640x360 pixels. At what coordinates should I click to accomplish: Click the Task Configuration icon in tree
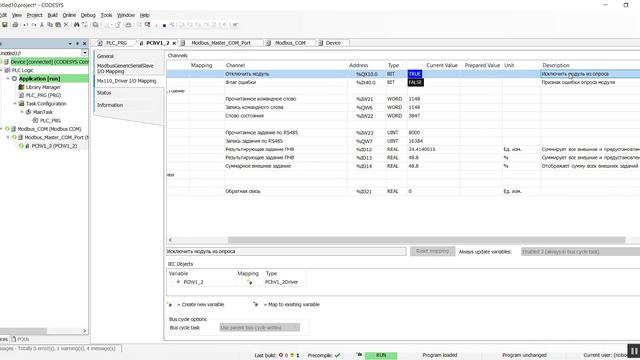[x=22, y=104]
